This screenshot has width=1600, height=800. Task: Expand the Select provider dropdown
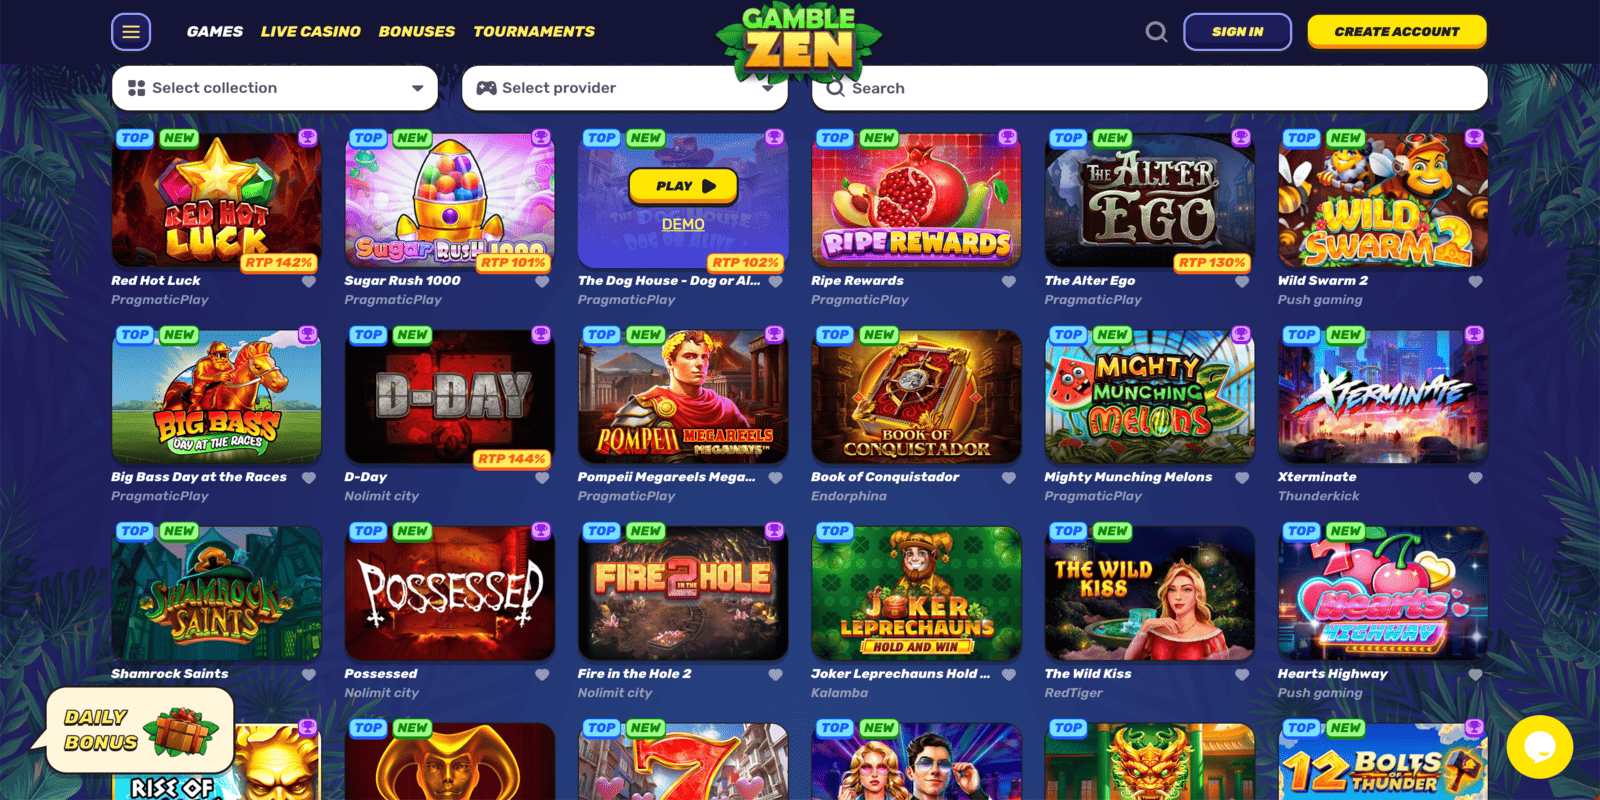(x=625, y=88)
